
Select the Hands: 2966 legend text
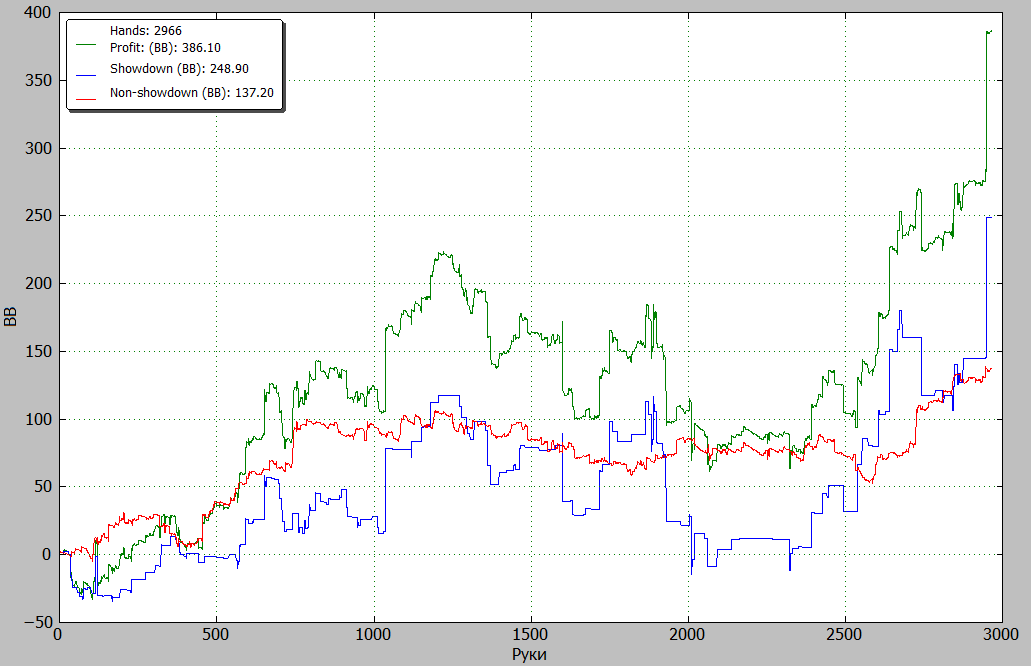tap(146, 31)
